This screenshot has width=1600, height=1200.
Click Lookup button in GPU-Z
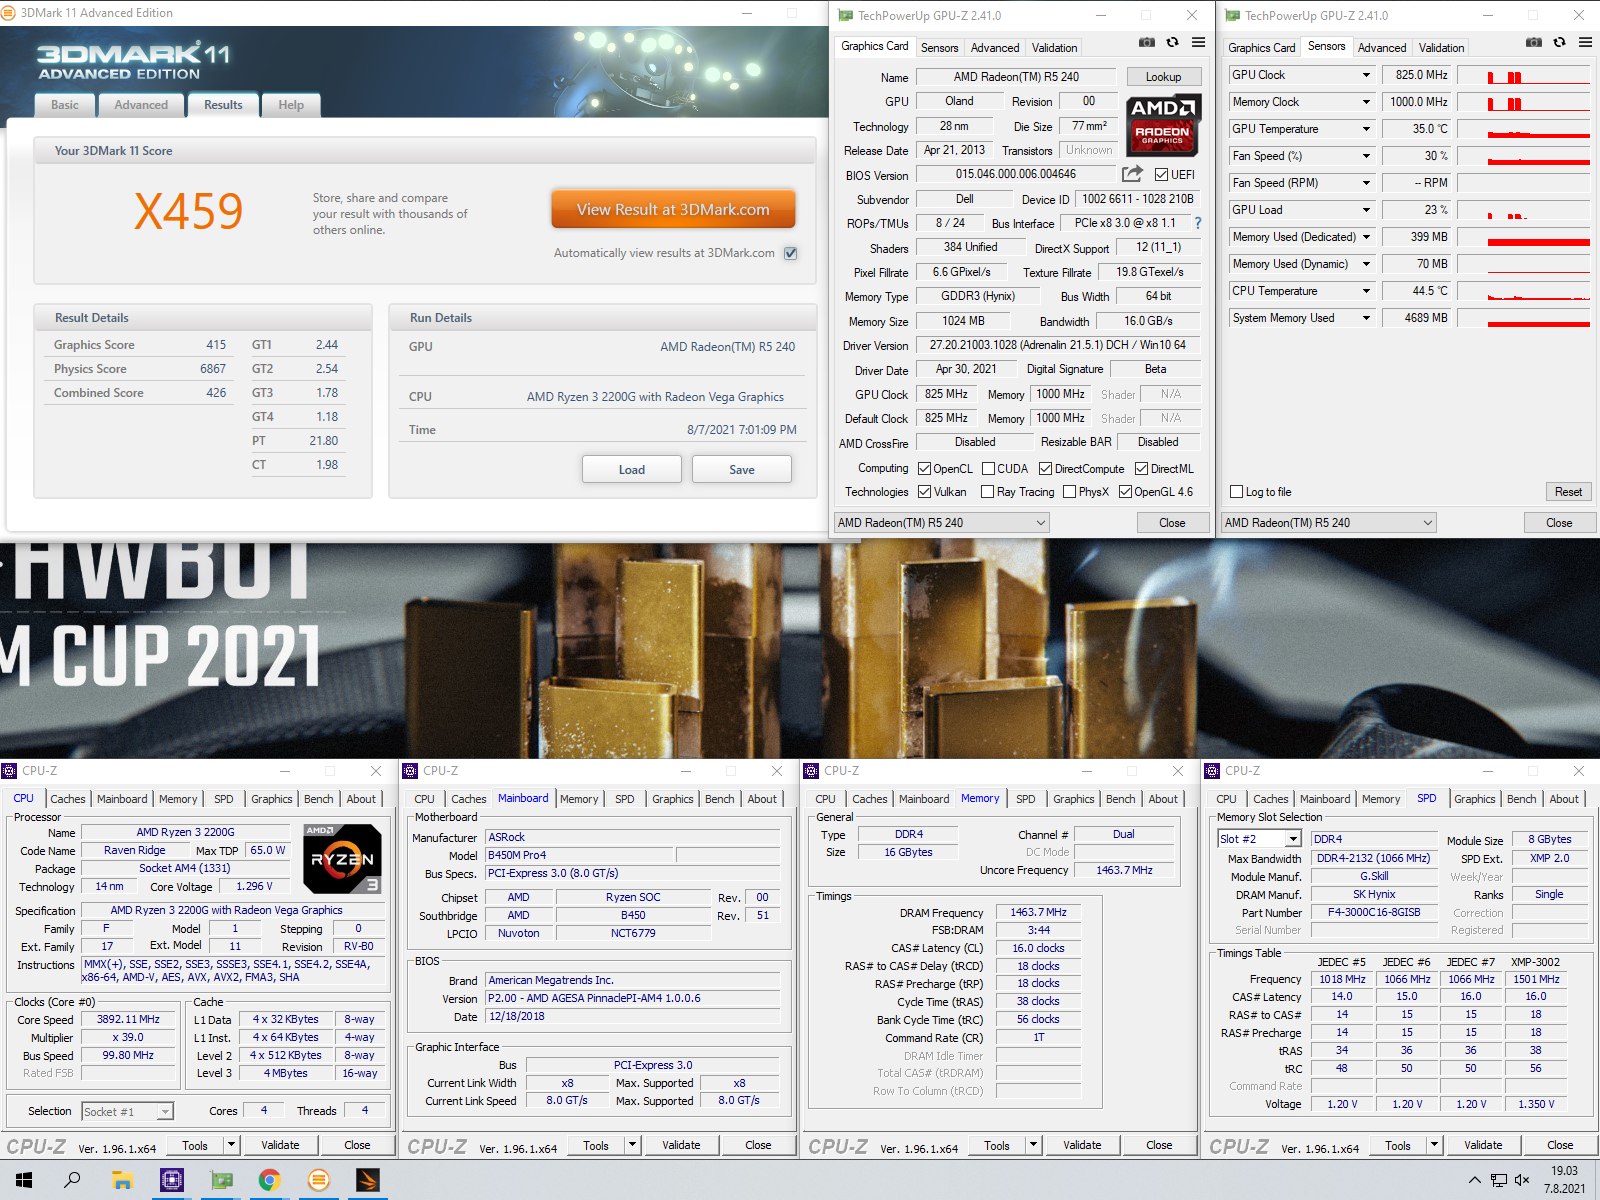click(1163, 77)
